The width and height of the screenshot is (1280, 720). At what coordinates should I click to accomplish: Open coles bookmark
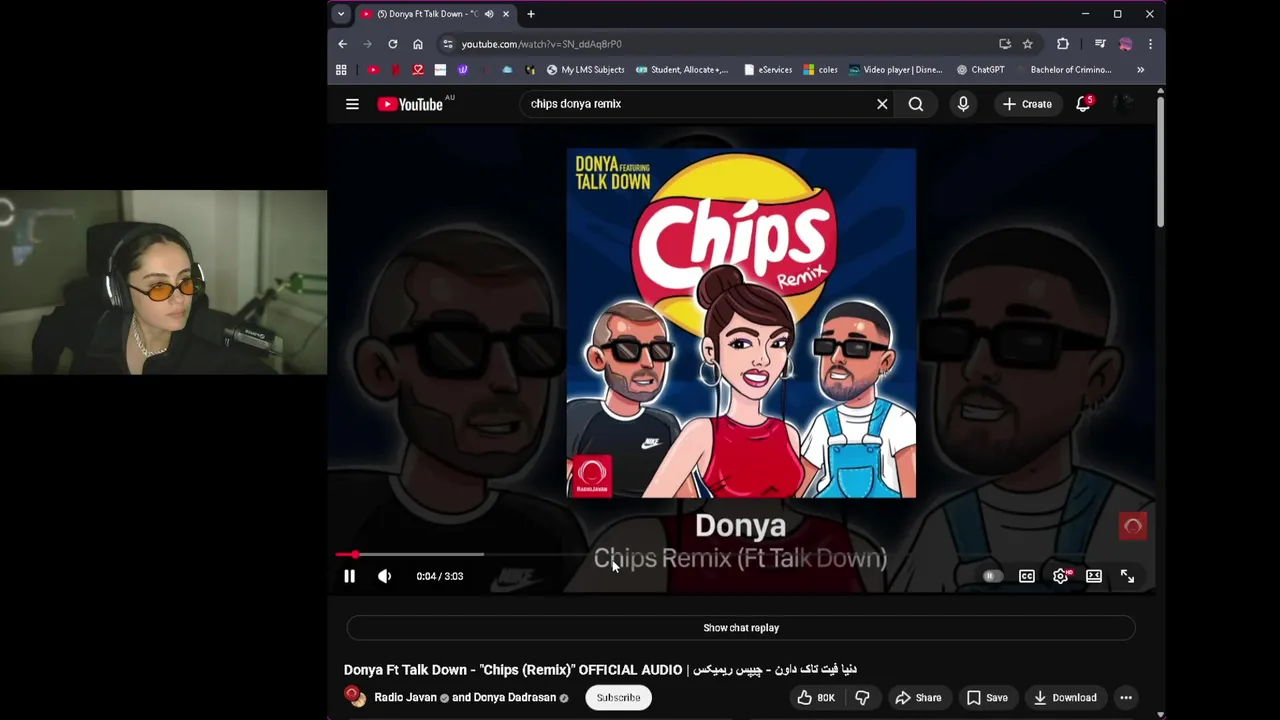coord(821,70)
